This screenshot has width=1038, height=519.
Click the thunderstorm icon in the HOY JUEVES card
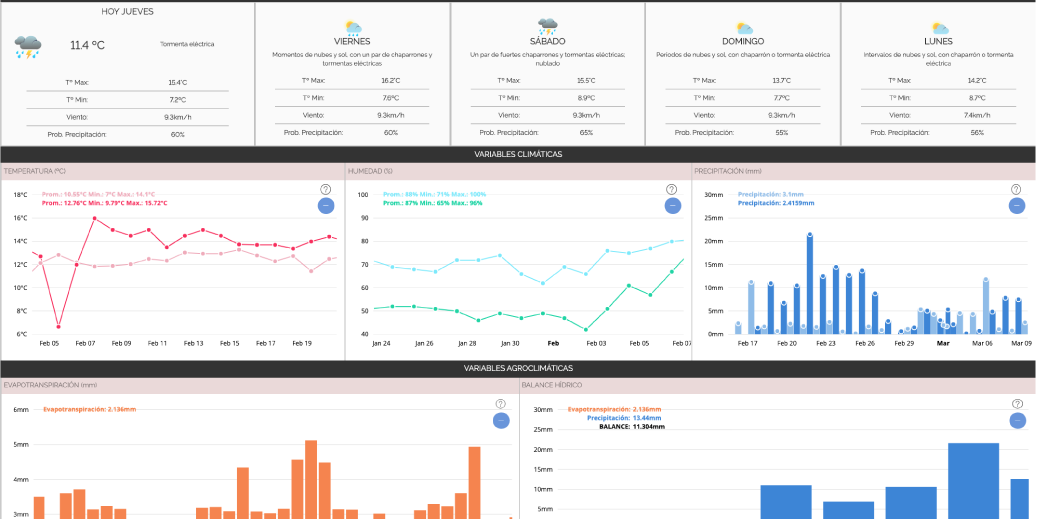(28, 46)
